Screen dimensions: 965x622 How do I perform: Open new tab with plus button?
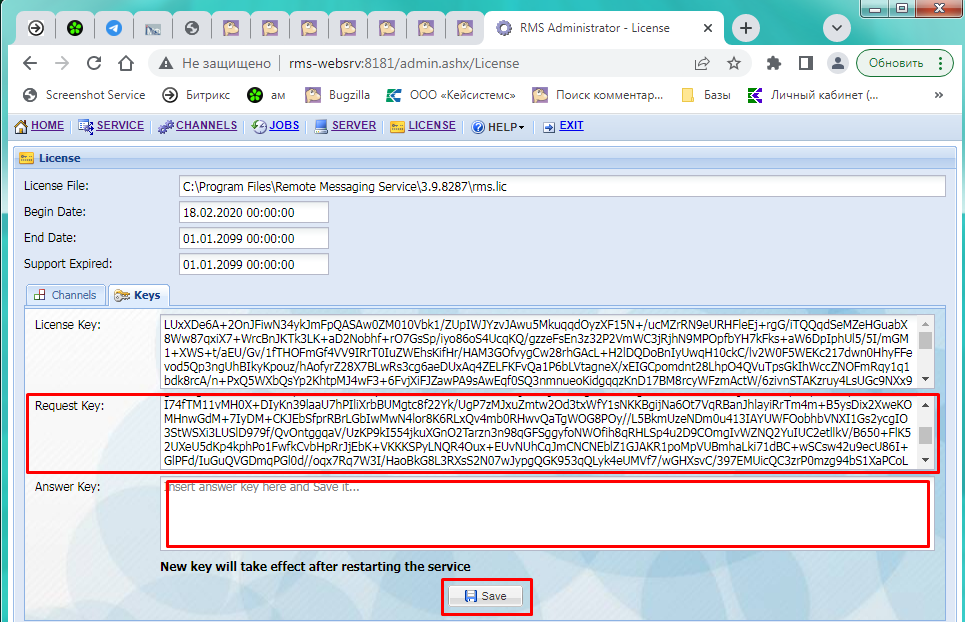coord(746,28)
